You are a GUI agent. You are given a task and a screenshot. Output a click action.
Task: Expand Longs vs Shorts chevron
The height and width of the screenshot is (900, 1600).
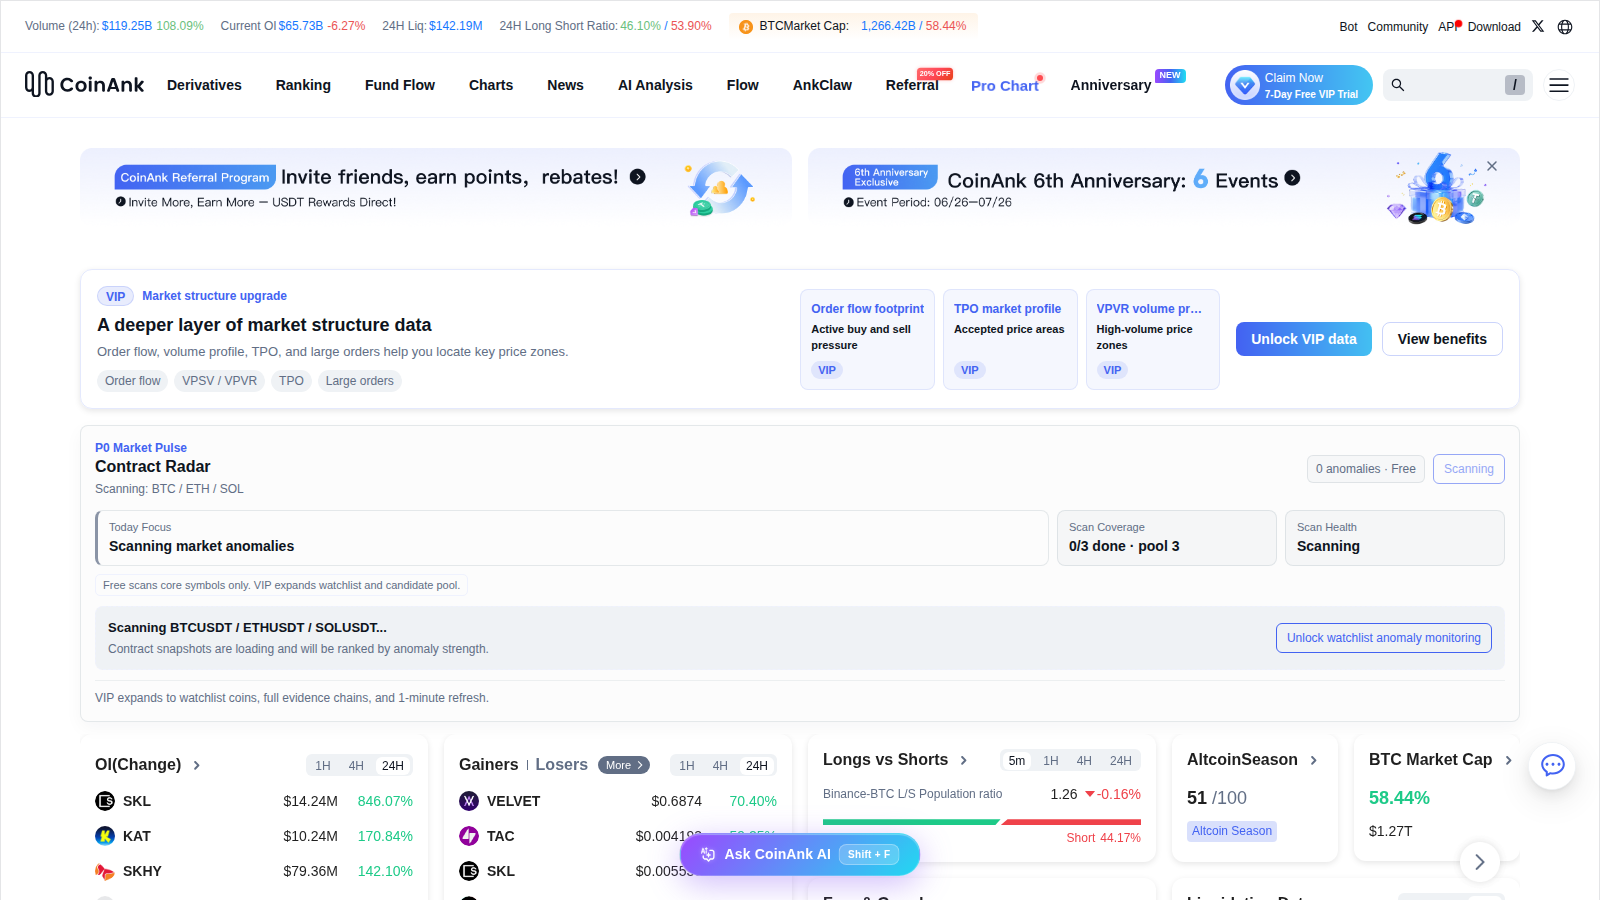pos(964,760)
